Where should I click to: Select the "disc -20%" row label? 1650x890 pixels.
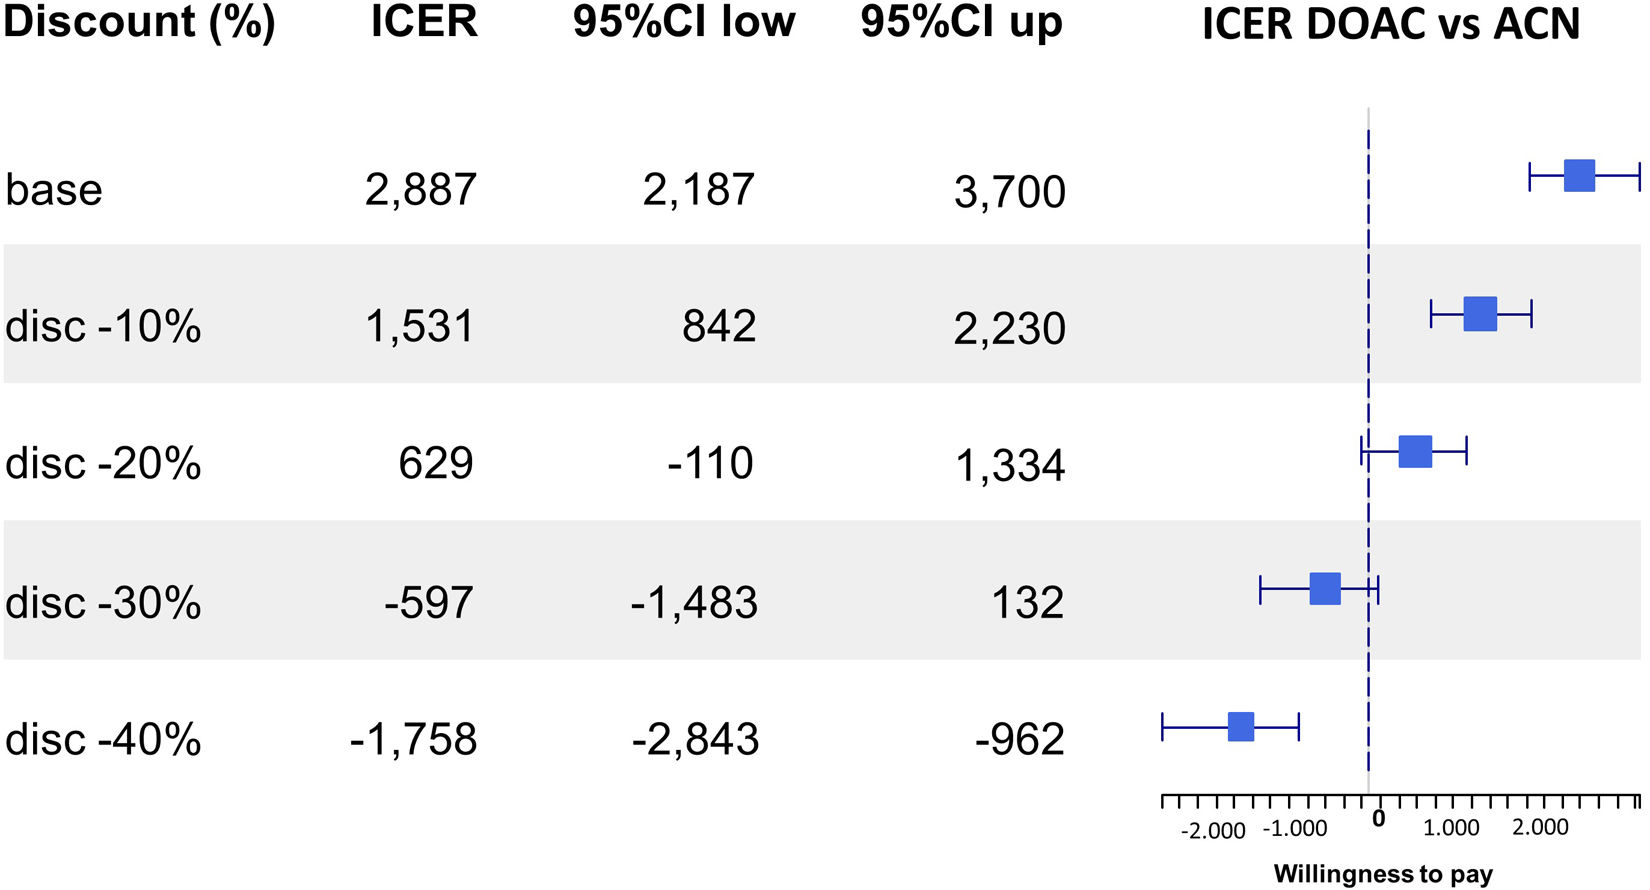pos(103,464)
